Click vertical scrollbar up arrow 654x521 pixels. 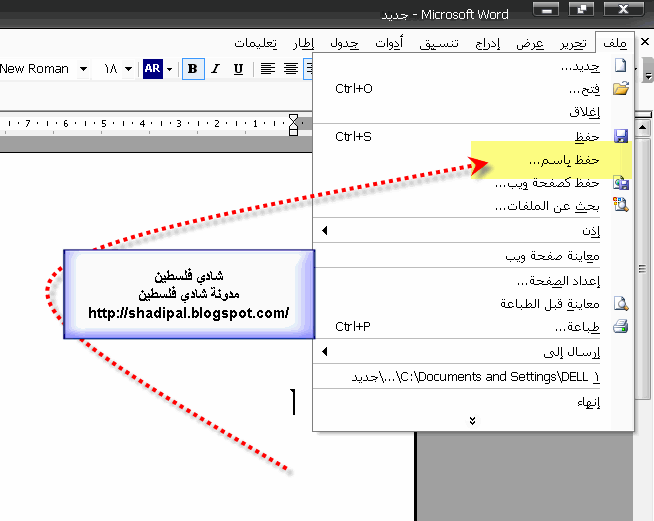pos(642,127)
